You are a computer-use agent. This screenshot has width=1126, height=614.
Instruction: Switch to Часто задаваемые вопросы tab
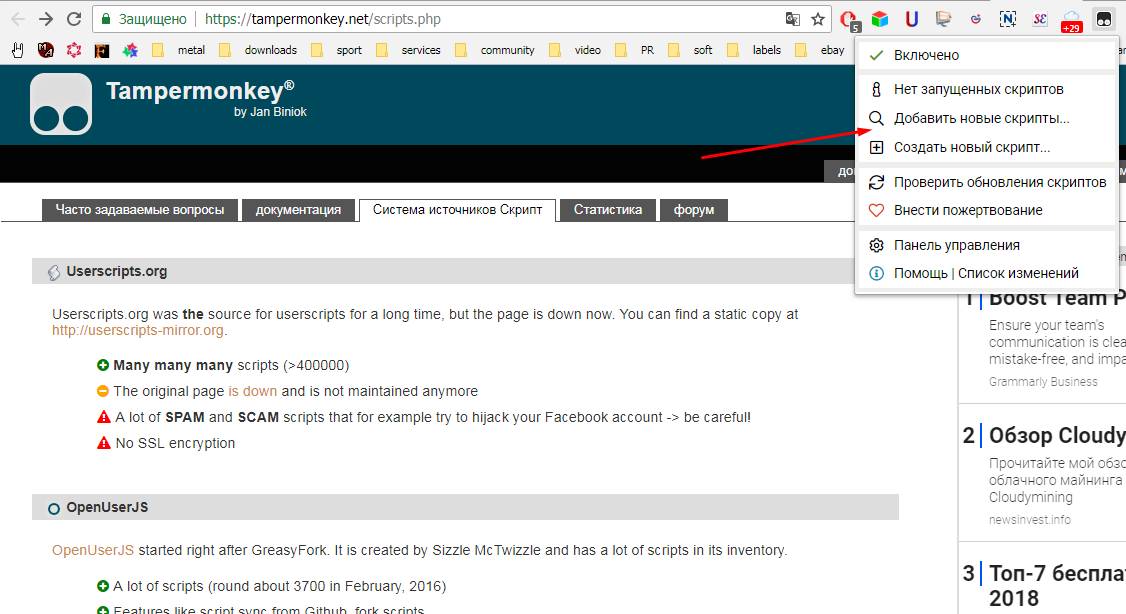point(140,210)
